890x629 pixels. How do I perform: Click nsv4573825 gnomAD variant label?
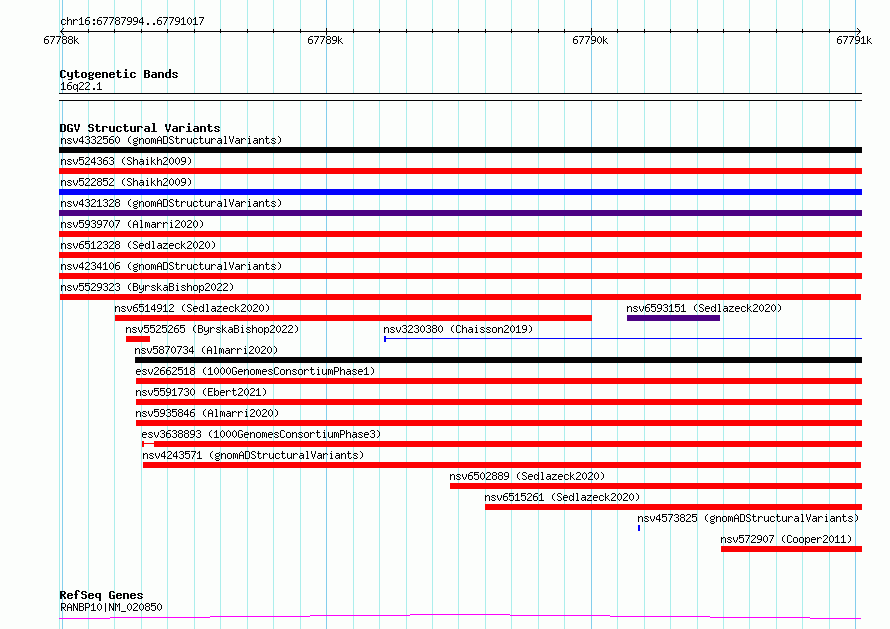[748, 518]
